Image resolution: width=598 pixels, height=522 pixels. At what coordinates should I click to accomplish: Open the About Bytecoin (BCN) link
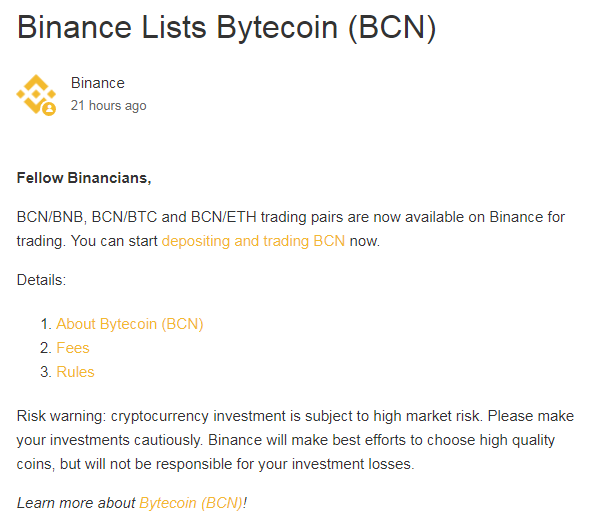pyautogui.click(x=130, y=324)
